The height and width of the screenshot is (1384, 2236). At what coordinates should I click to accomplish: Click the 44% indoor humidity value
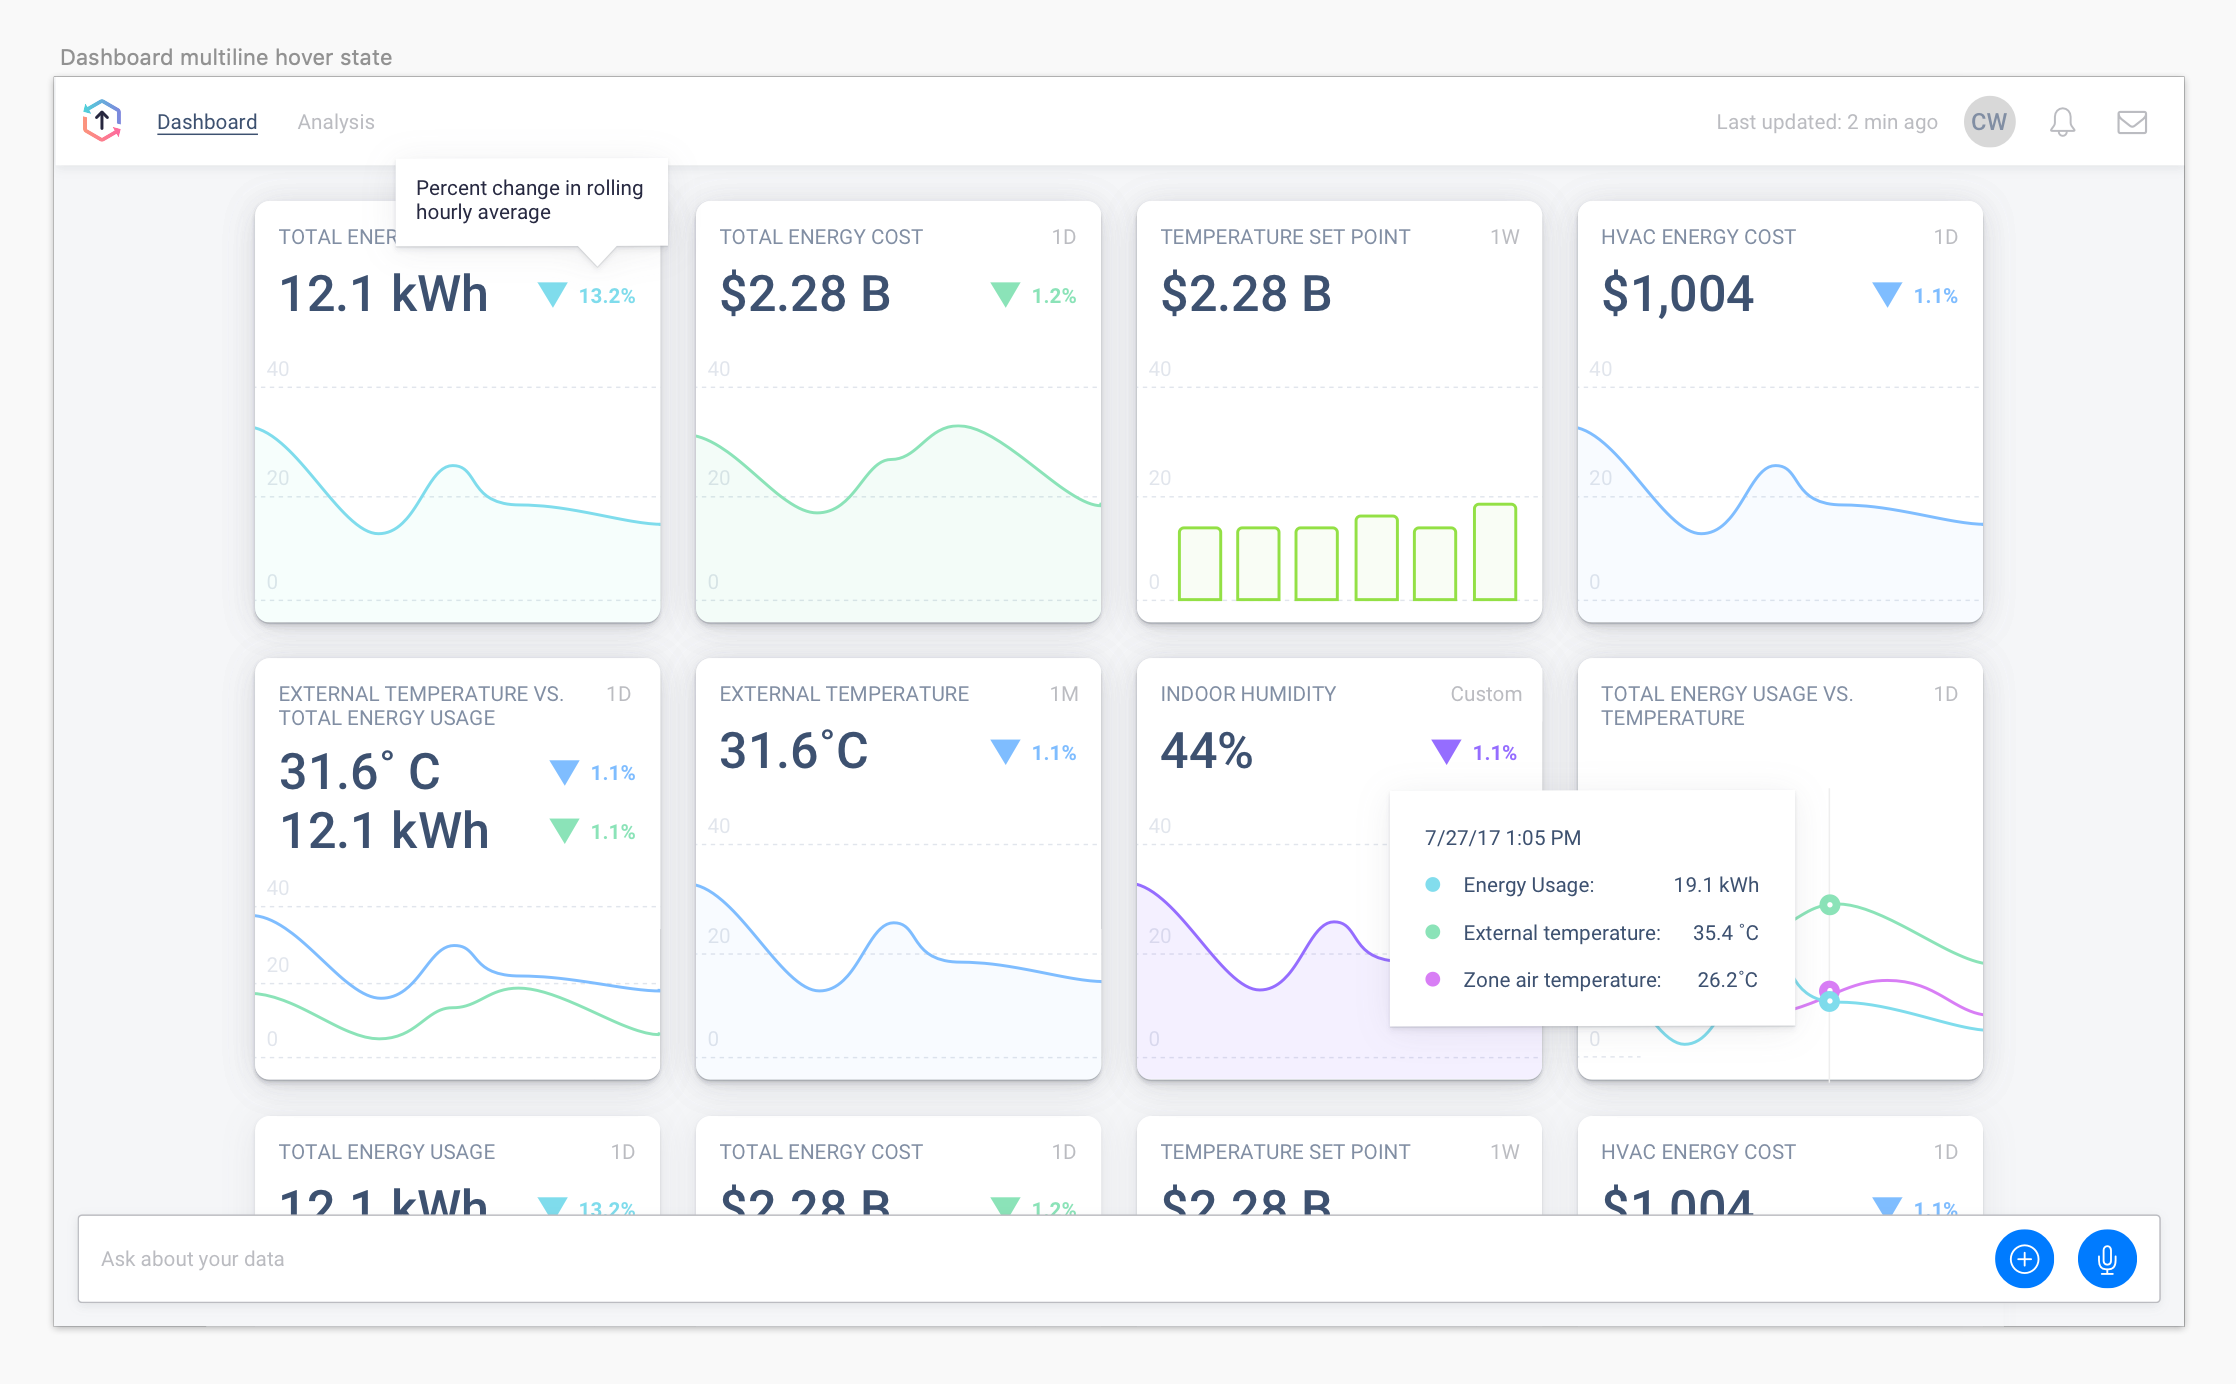[1207, 752]
